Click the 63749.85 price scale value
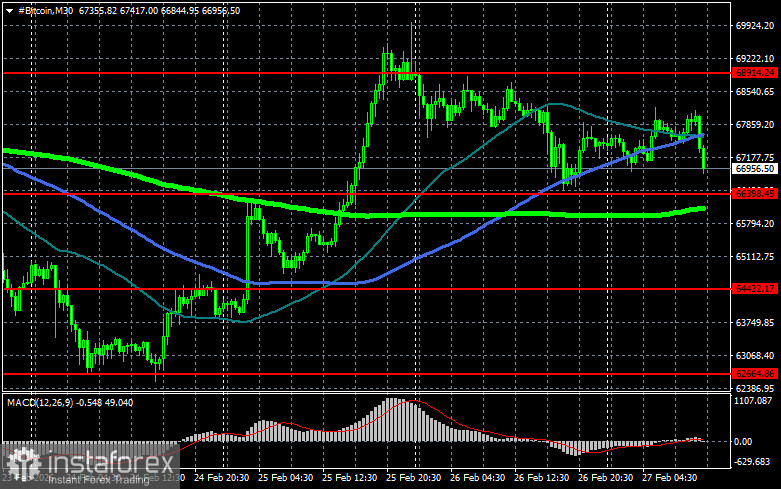Screen dimensions: 781x489 point(755,323)
